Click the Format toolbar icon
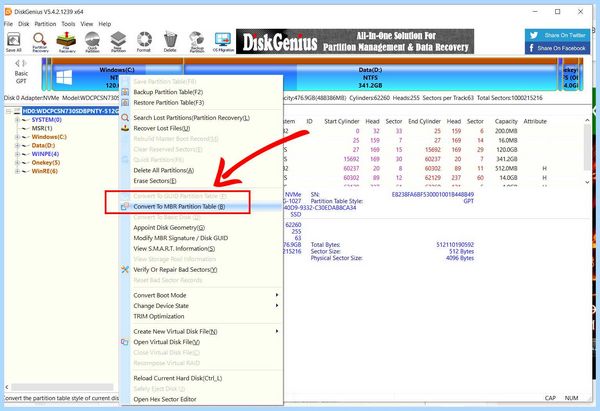 (144, 41)
